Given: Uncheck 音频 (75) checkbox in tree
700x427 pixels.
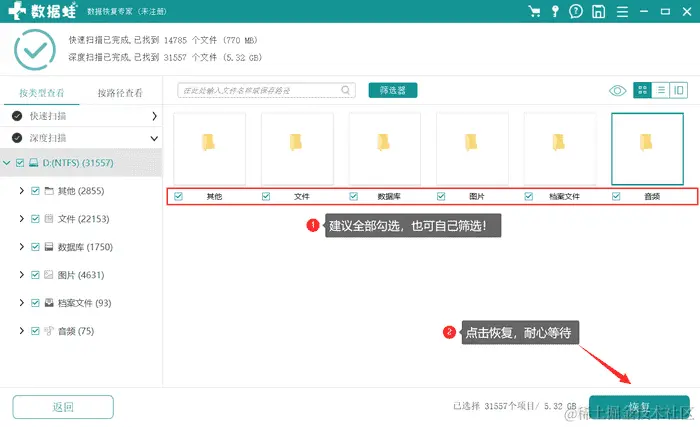Looking at the screenshot, I should pyautogui.click(x=35, y=331).
